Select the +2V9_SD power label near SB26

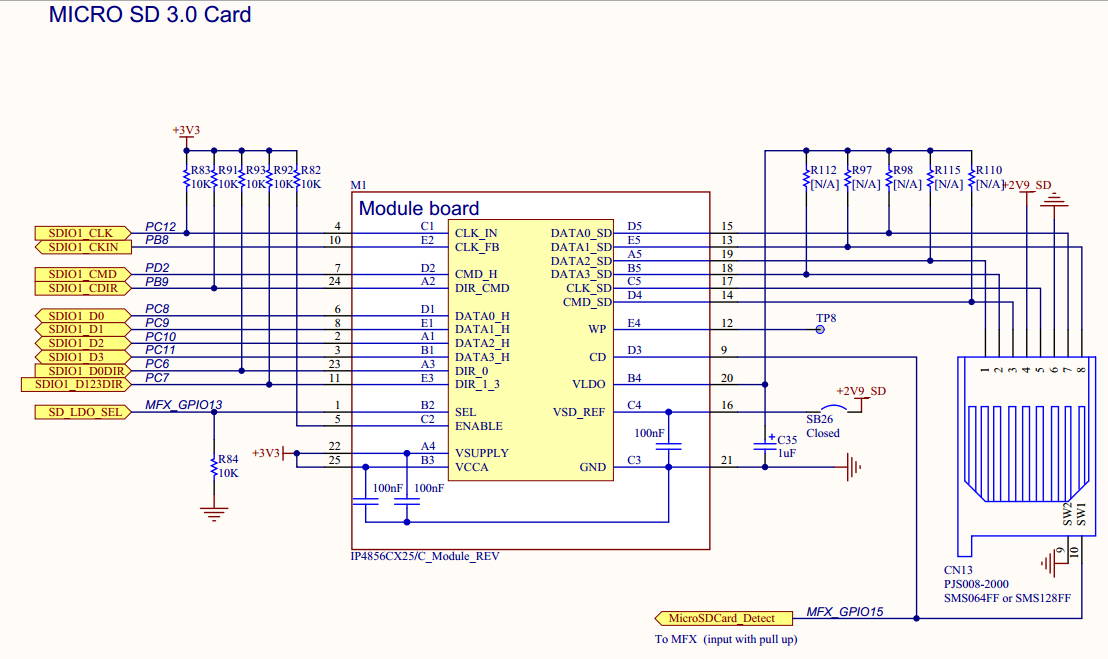861,391
